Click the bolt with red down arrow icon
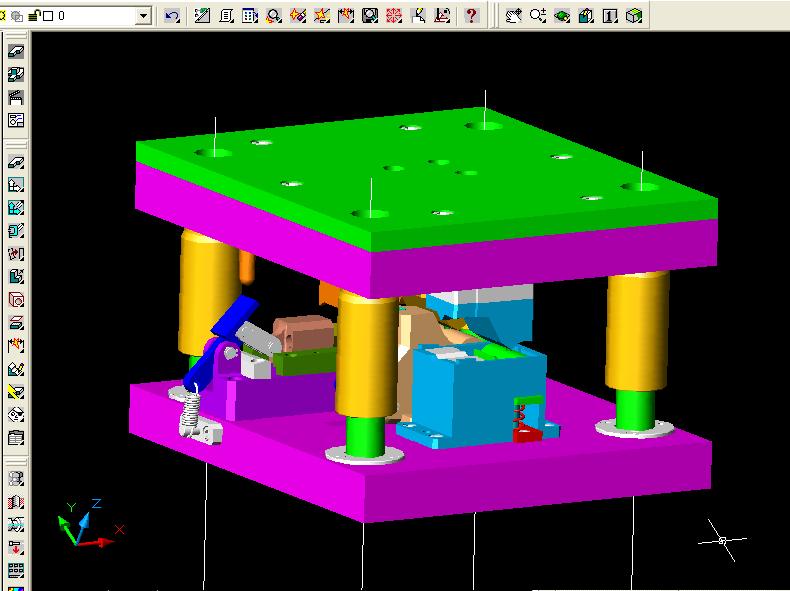The height and width of the screenshot is (591, 790). tap(16, 547)
